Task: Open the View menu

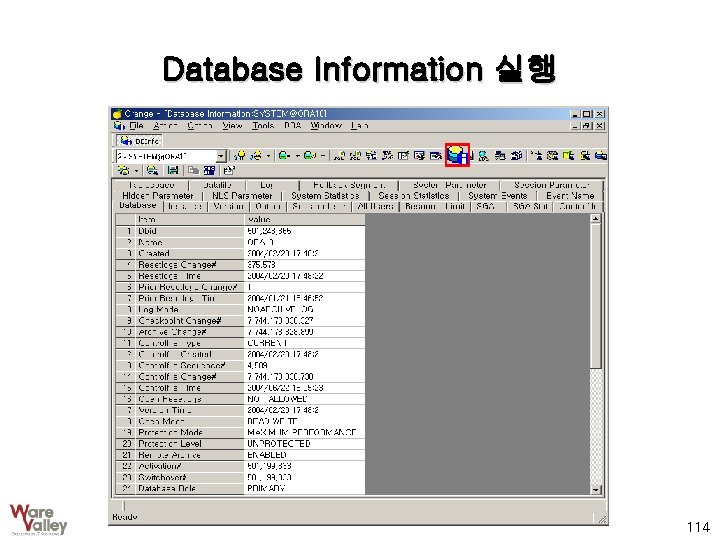Action: pyautogui.click(x=232, y=125)
